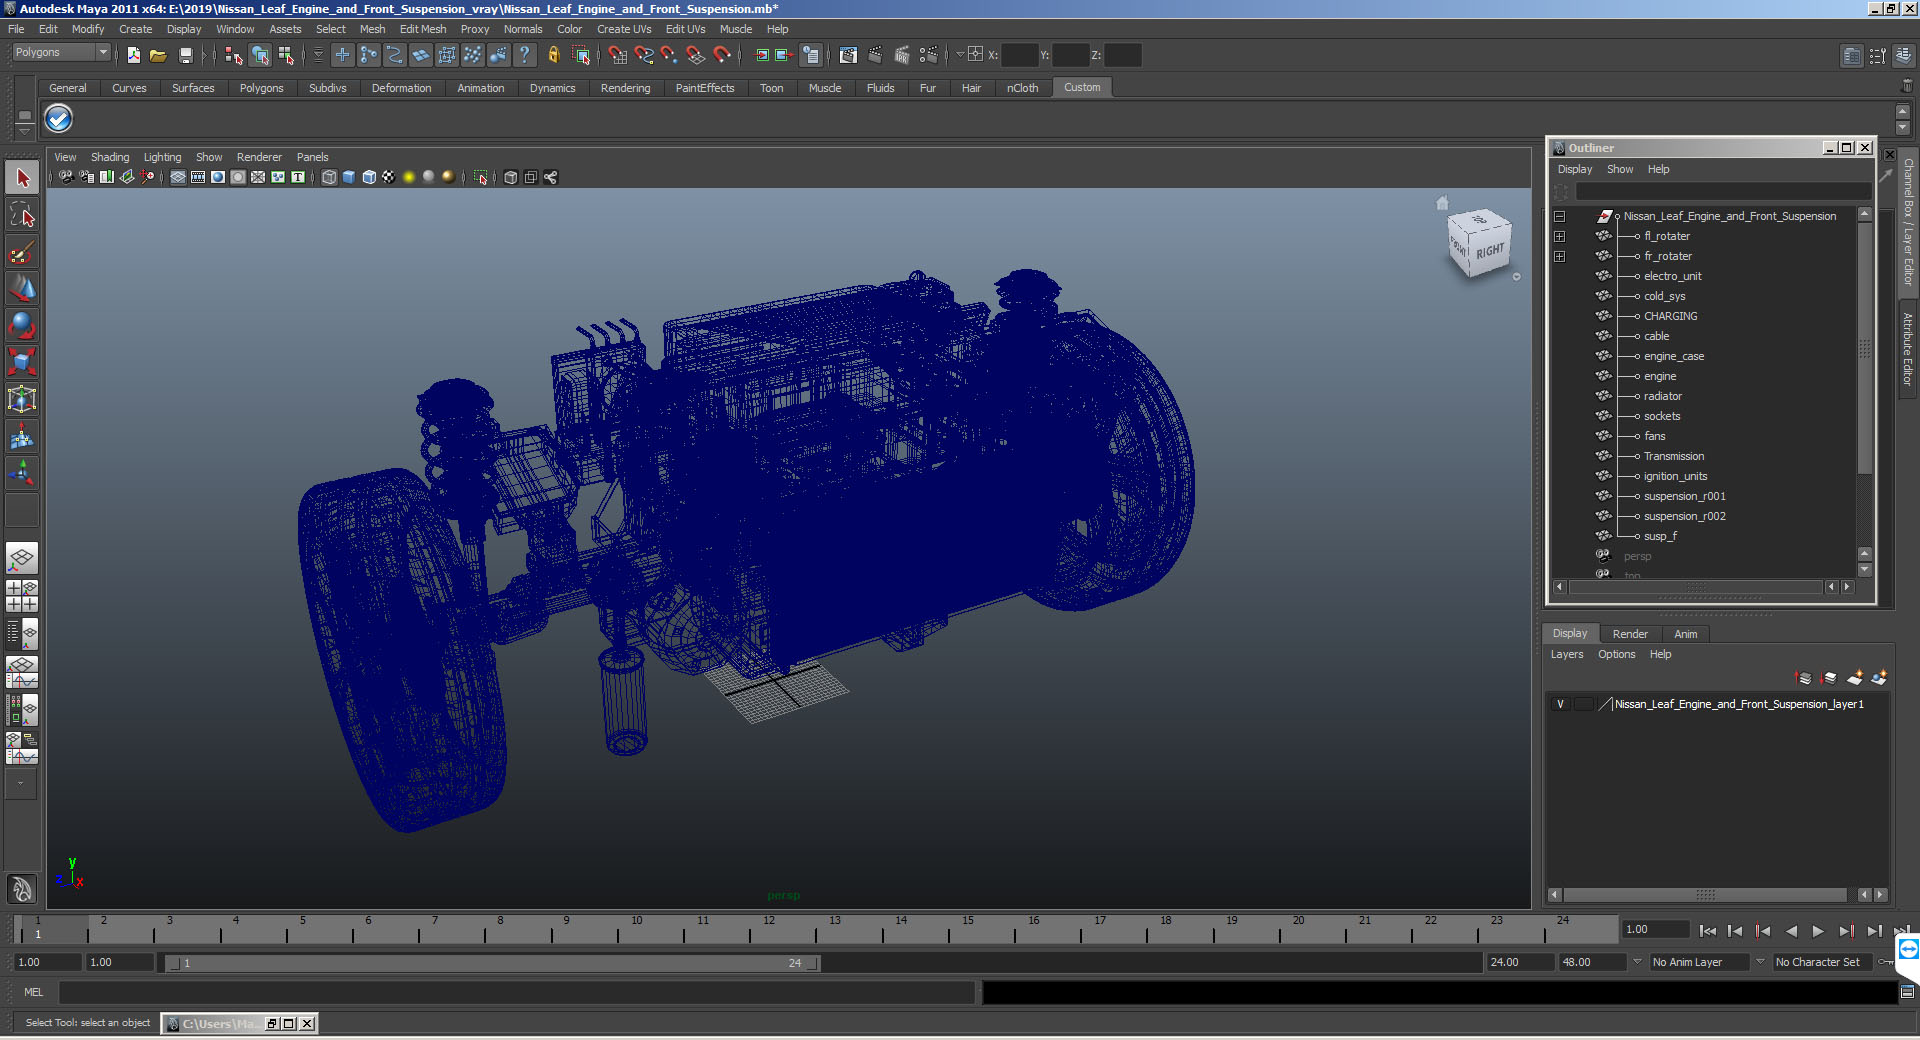1920x1040 pixels.
Task: Open the Anim layer tab
Action: click(x=1686, y=634)
